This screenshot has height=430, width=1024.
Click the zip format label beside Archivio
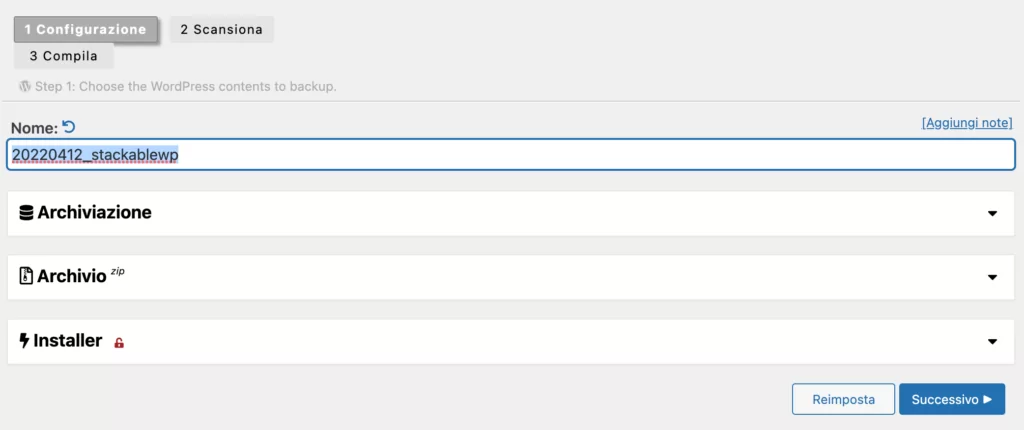click(x=118, y=270)
